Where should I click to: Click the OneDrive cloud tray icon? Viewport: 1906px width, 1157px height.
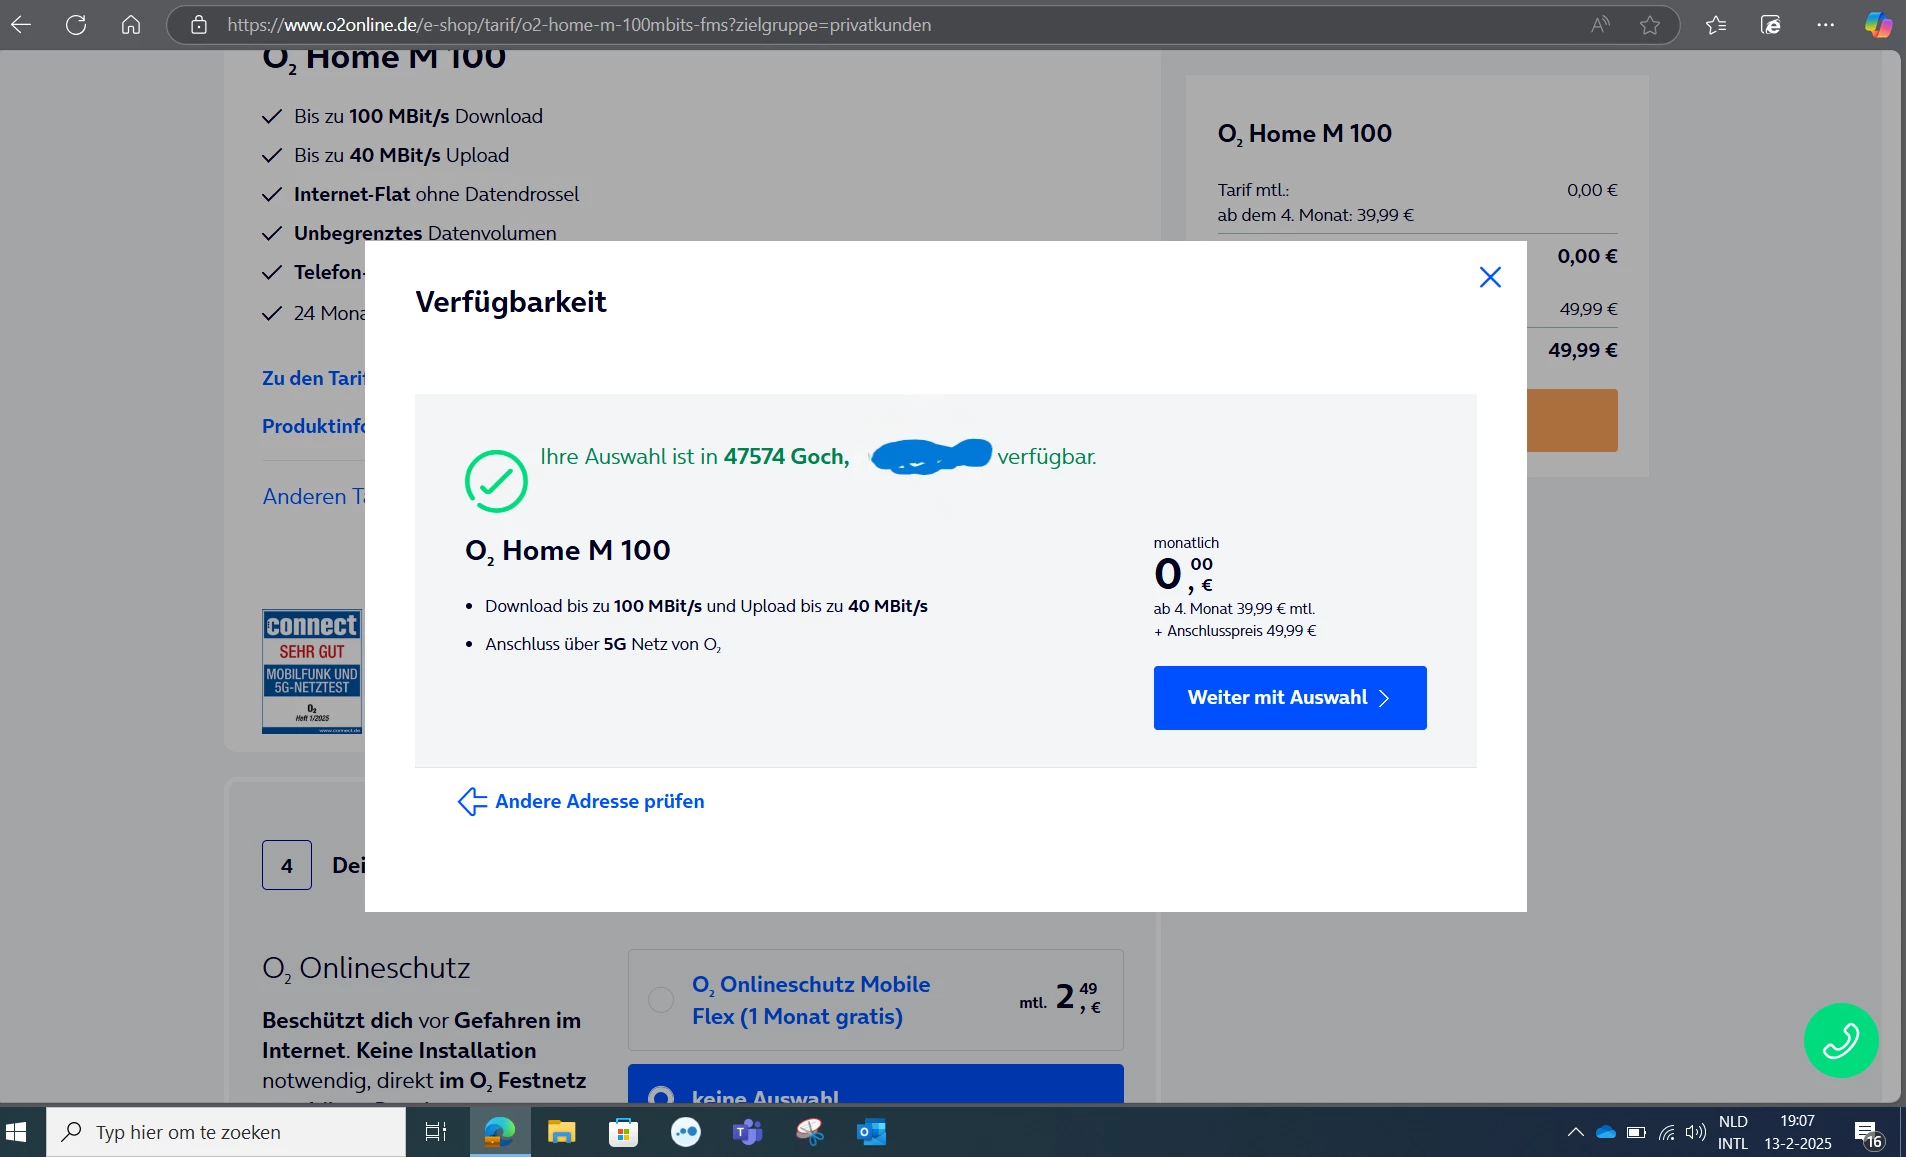[x=1606, y=1132]
